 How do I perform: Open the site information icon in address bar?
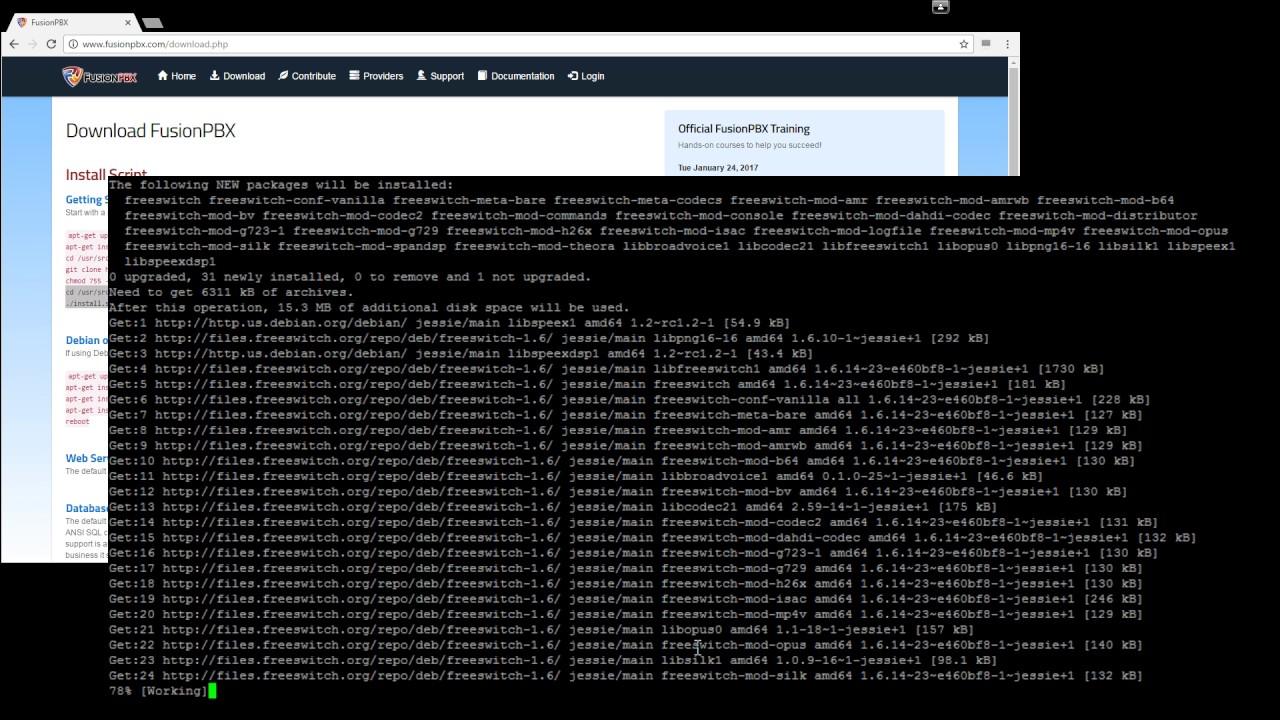tap(73, 44)
